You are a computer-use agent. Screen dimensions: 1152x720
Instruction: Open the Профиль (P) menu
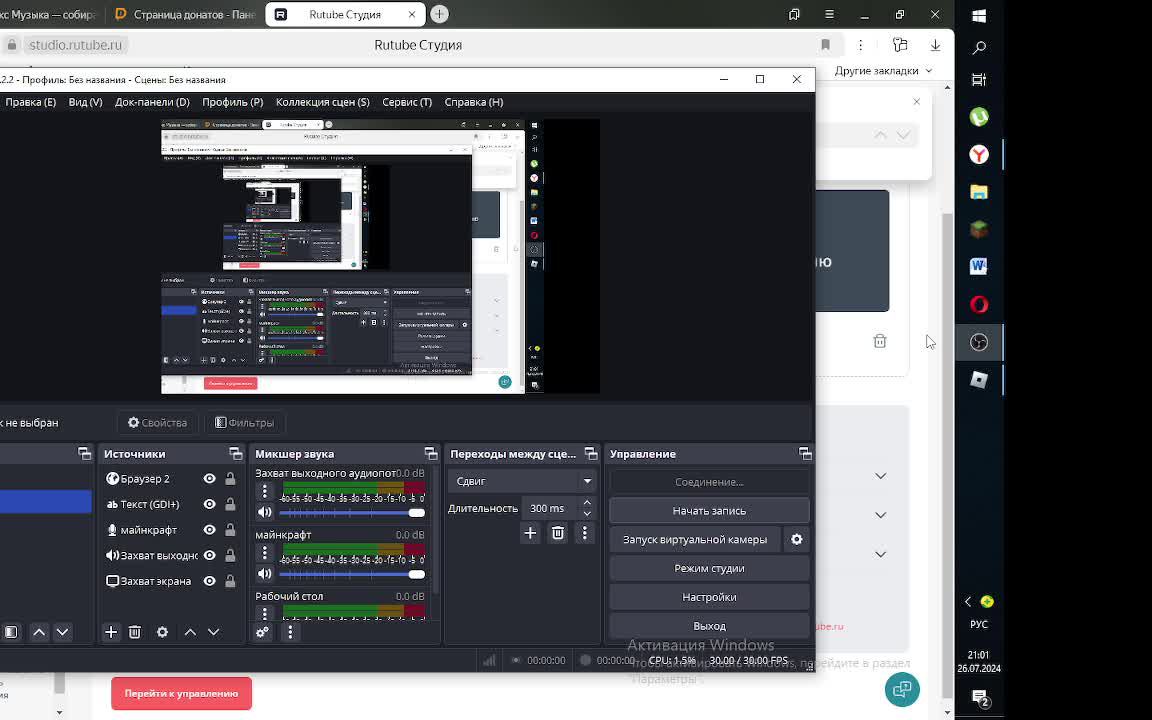click(x=232, y=102)
